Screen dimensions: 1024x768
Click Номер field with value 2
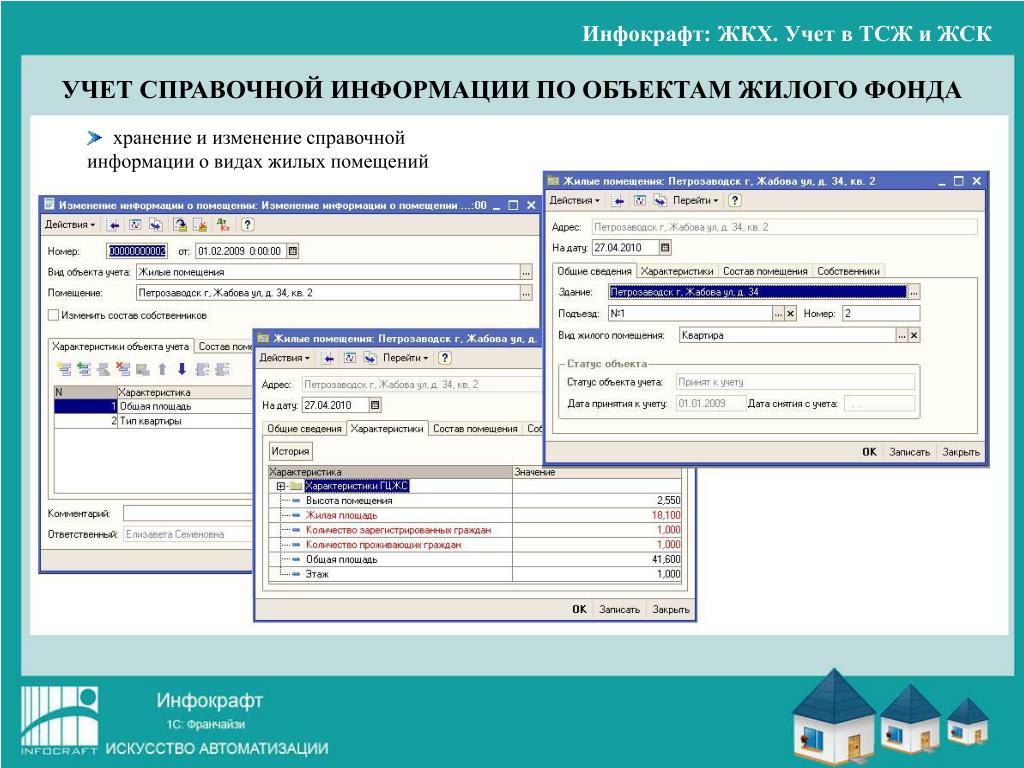[x=881, y=313]
